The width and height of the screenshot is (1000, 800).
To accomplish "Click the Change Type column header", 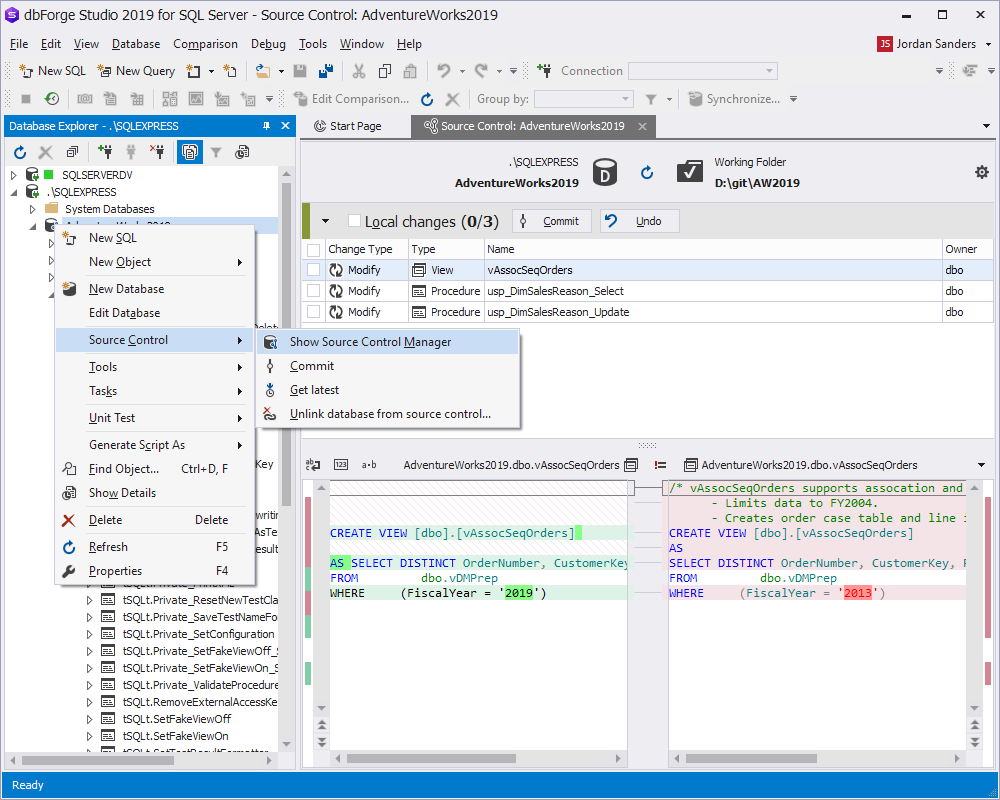I will (366, 249).
